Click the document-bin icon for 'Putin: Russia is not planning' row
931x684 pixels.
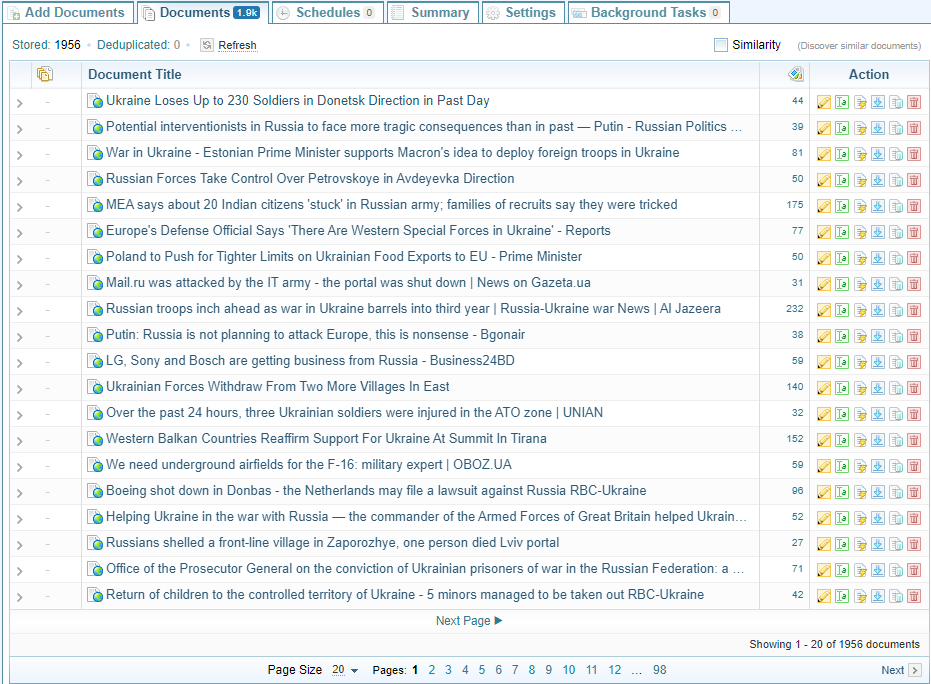click(x=896, y=335)
